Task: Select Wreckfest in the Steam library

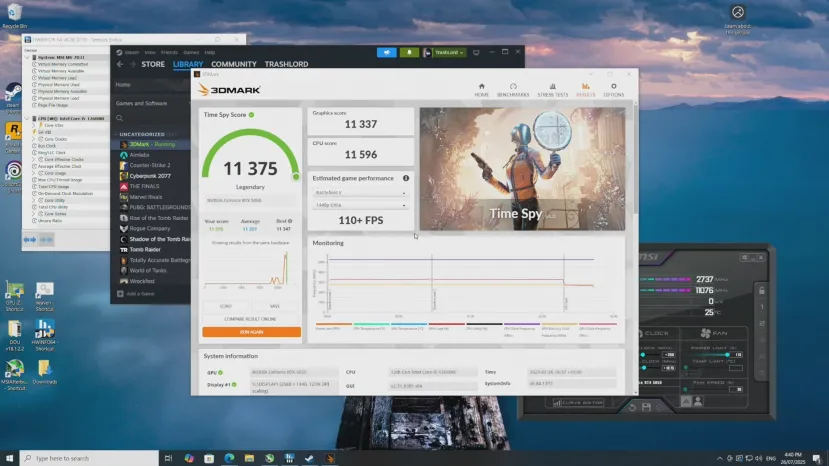Action: [x=142, y=281]
